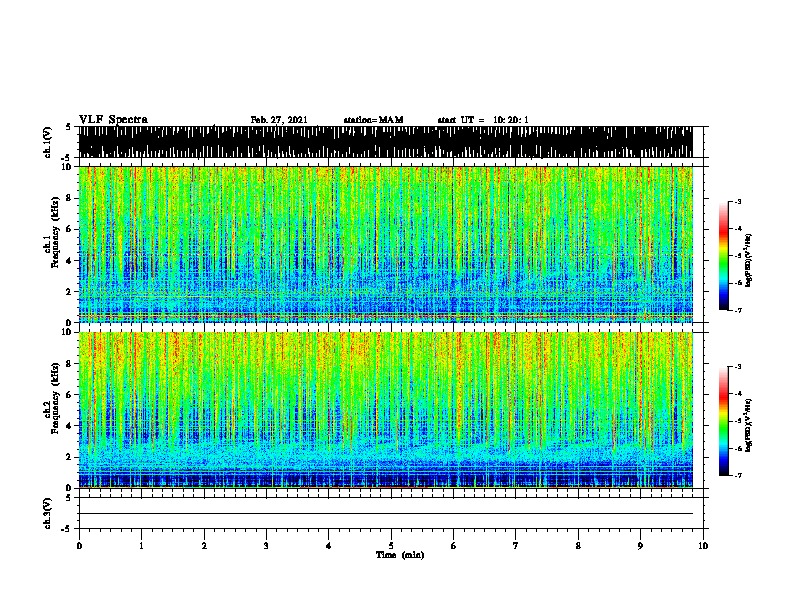Click the "2" kHz tick on ch.1 frequency axis

coord(70,292)
